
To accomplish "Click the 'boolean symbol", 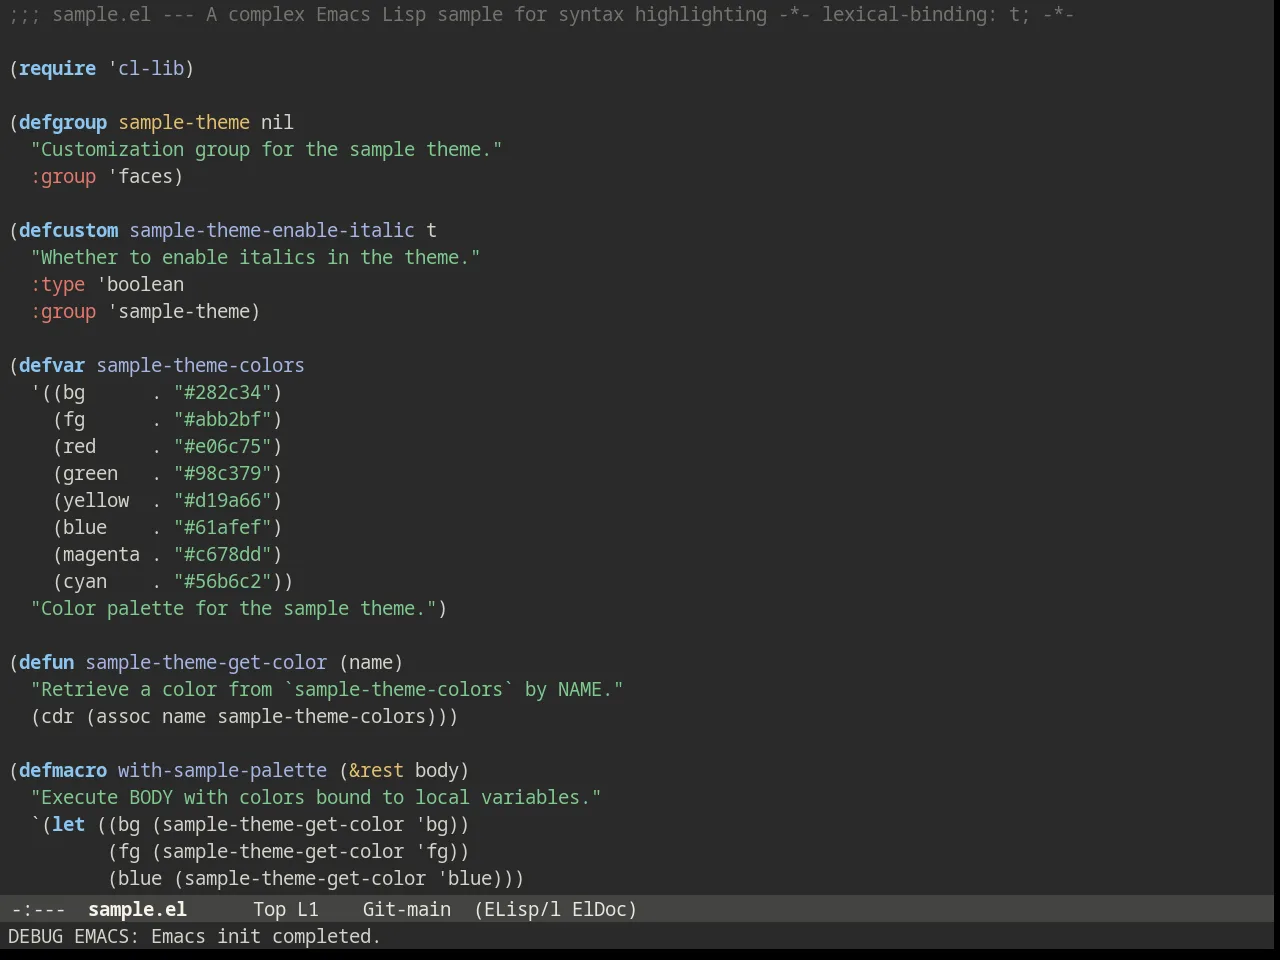I will (141, 284).
